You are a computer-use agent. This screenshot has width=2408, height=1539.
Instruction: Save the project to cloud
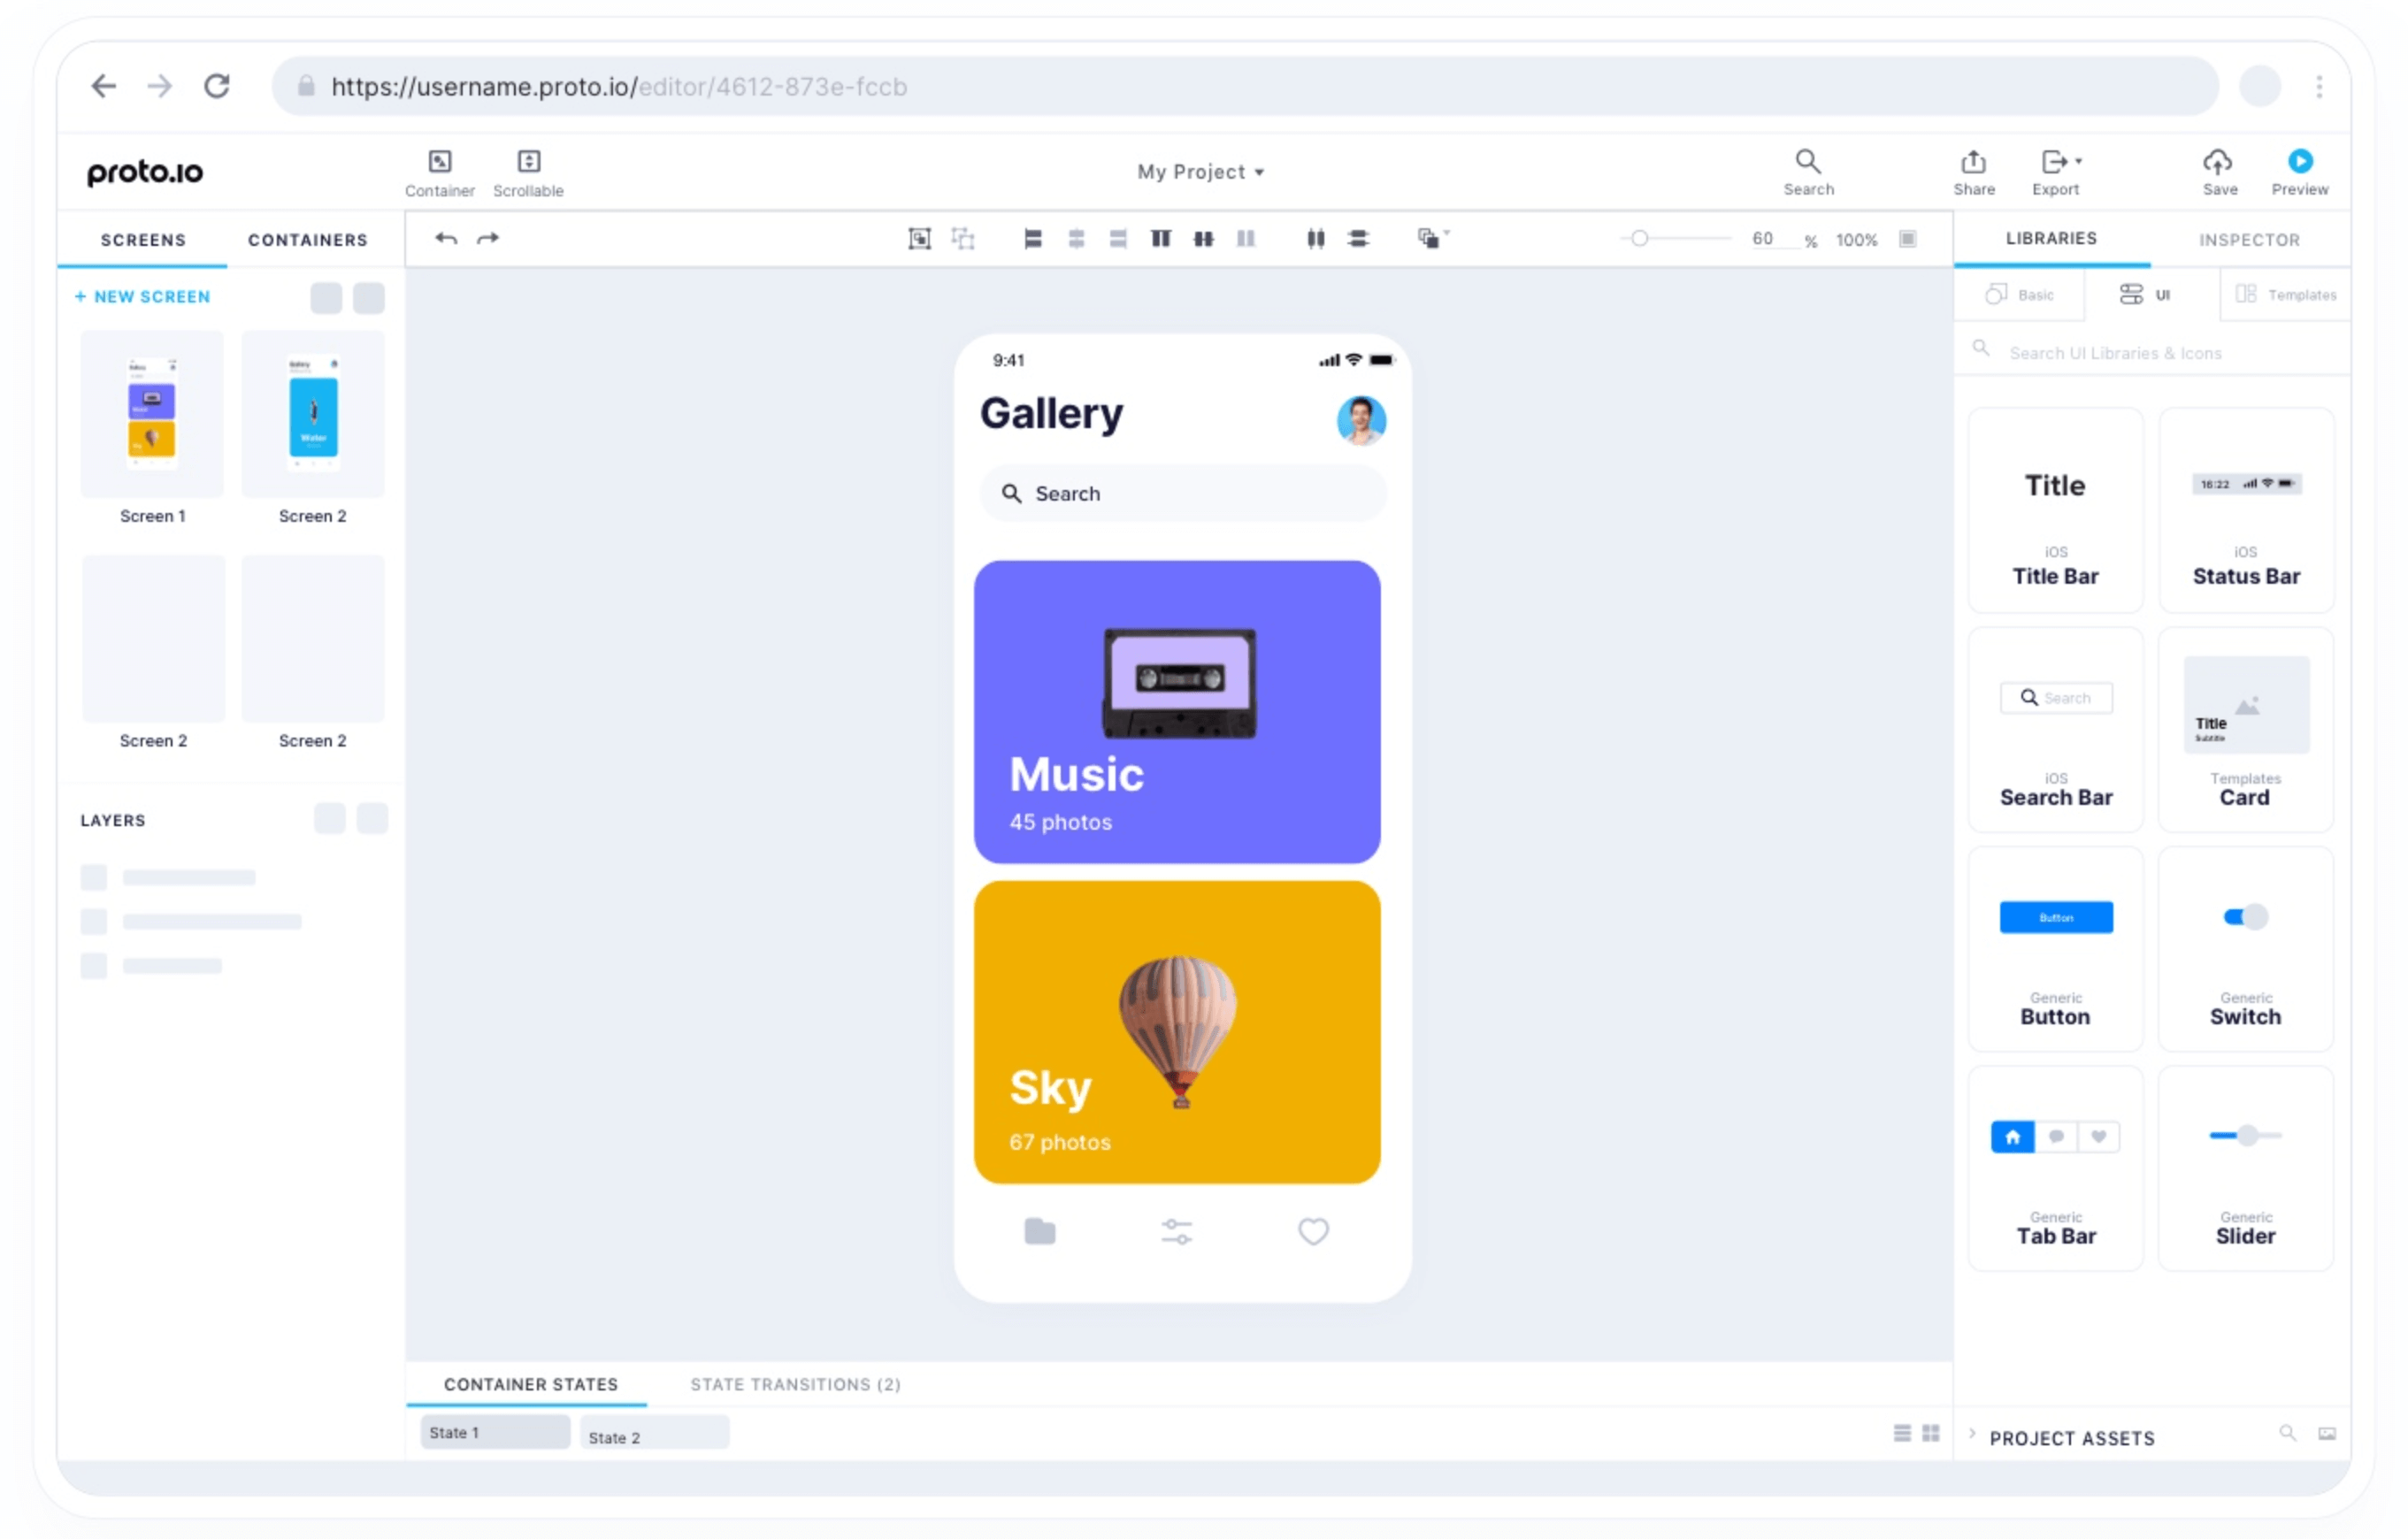click(x=2218, y=172)
